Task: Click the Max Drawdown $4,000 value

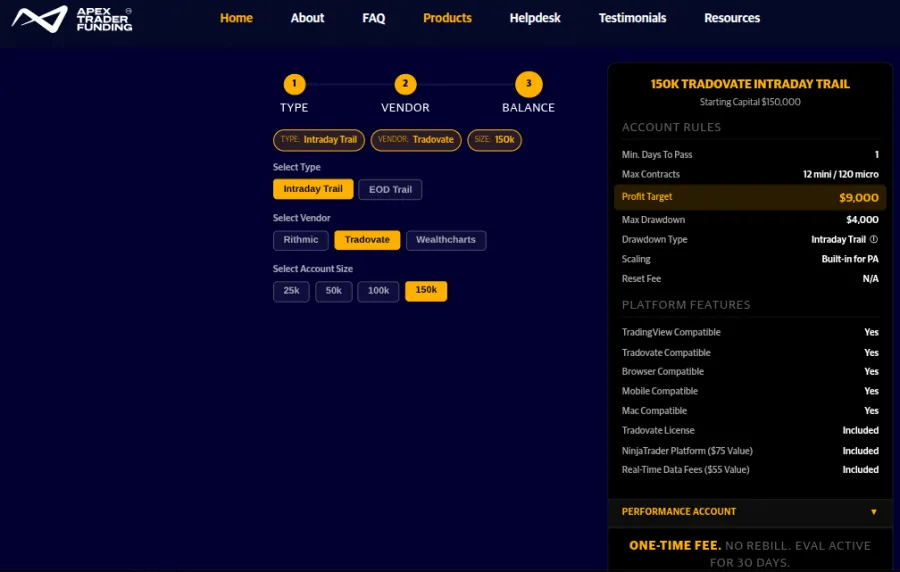Action: pyautogui.click(x=862, y=220)
